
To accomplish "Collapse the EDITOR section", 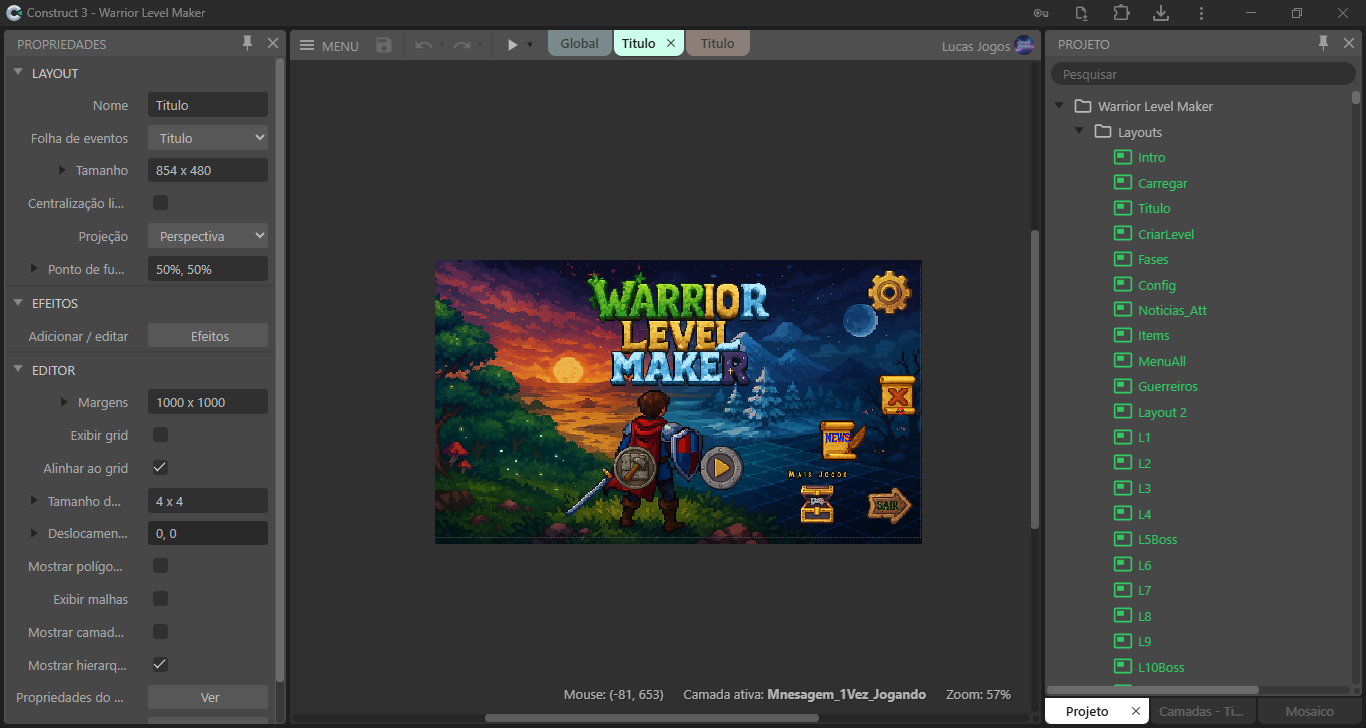I will click(19, 370).
